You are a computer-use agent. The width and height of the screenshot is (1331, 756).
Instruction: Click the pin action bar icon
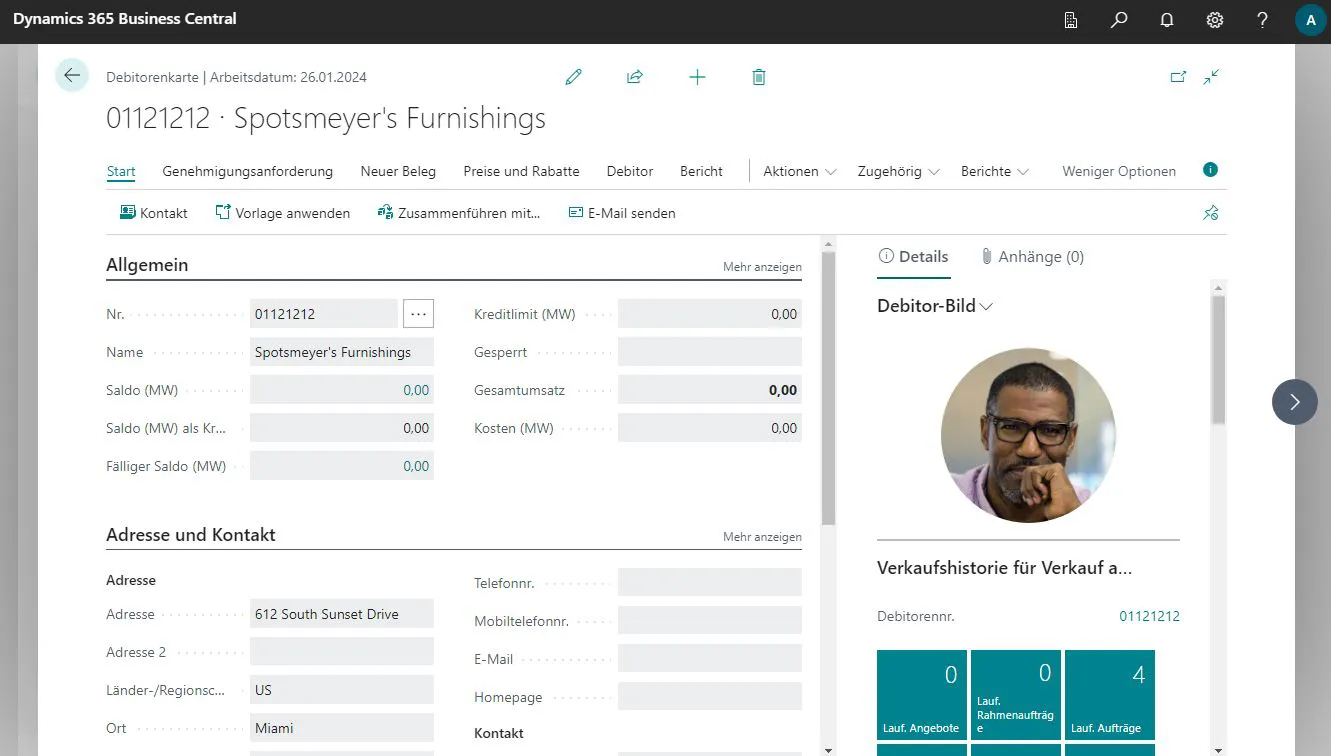point(1211,213)
